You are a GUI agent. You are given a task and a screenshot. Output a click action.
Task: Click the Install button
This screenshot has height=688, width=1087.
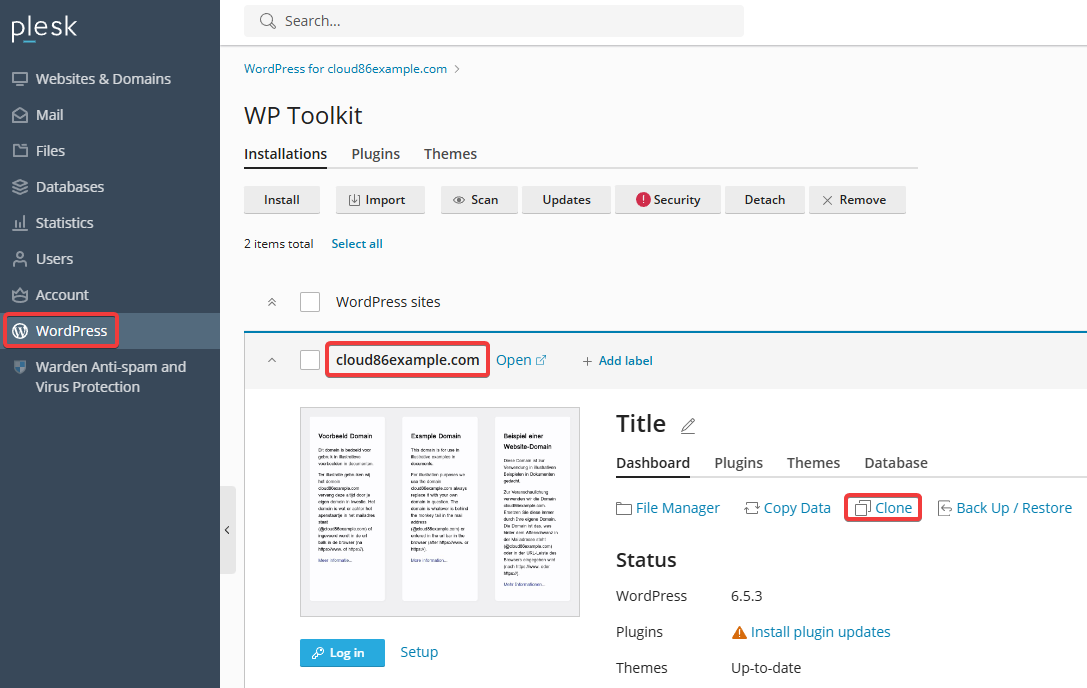281,200
